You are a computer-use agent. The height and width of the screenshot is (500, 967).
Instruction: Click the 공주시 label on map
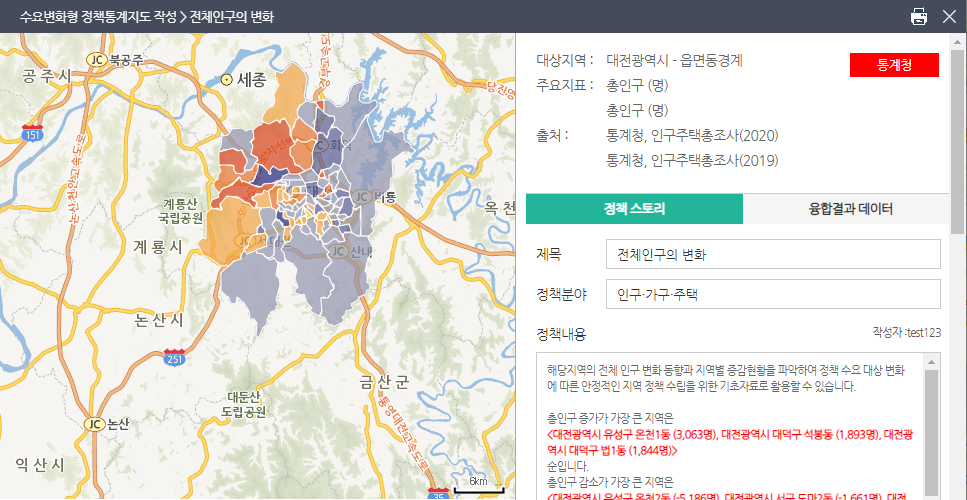tap(47, 76)
